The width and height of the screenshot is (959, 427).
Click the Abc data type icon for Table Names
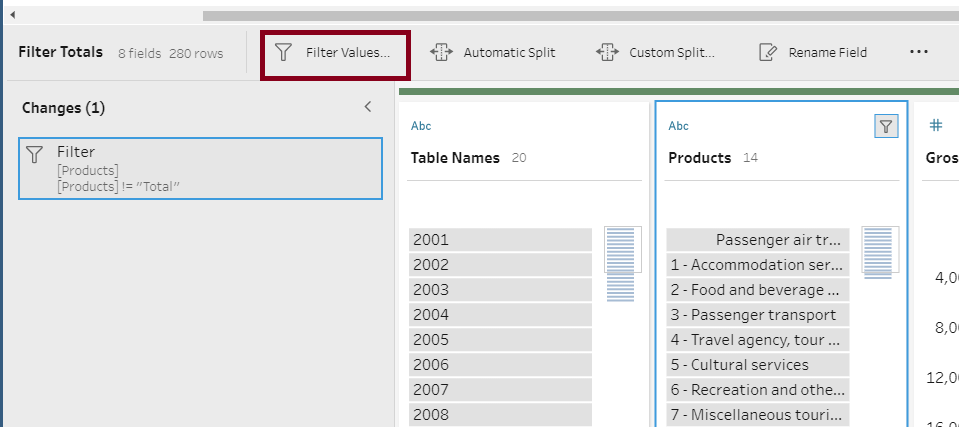point(421,126)
